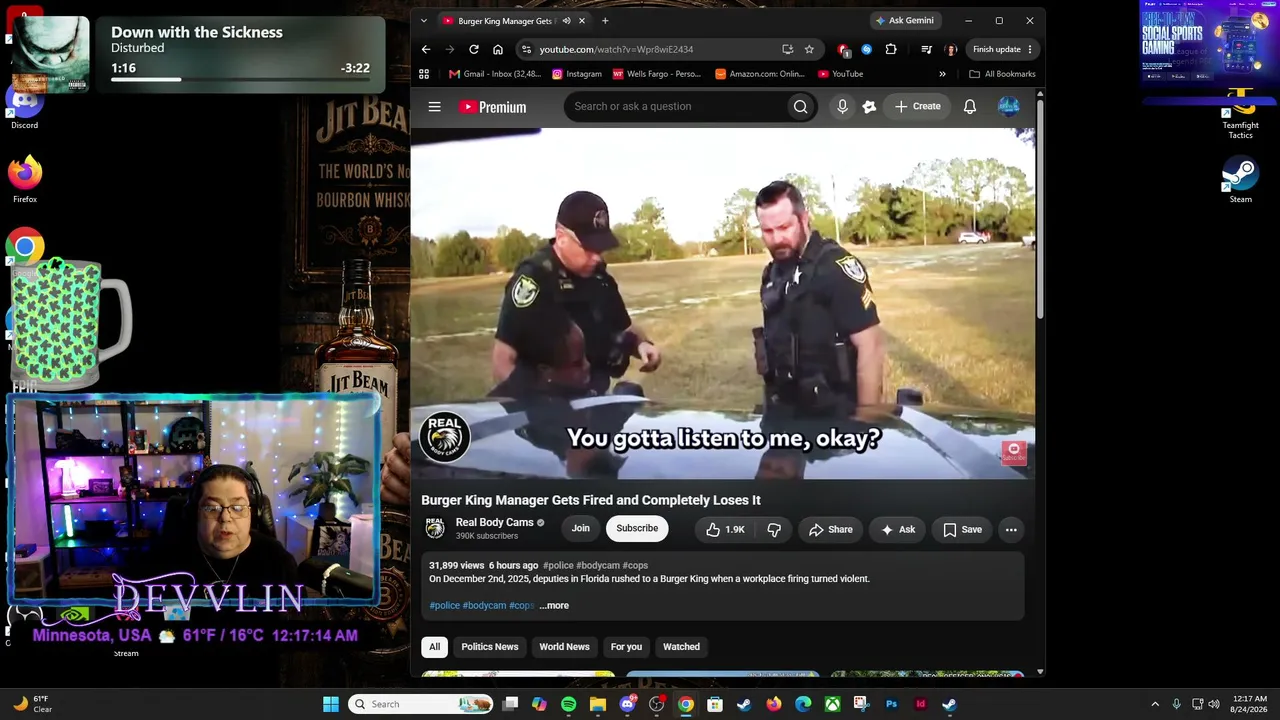Navigate back in Chrome

click(426, 49)
